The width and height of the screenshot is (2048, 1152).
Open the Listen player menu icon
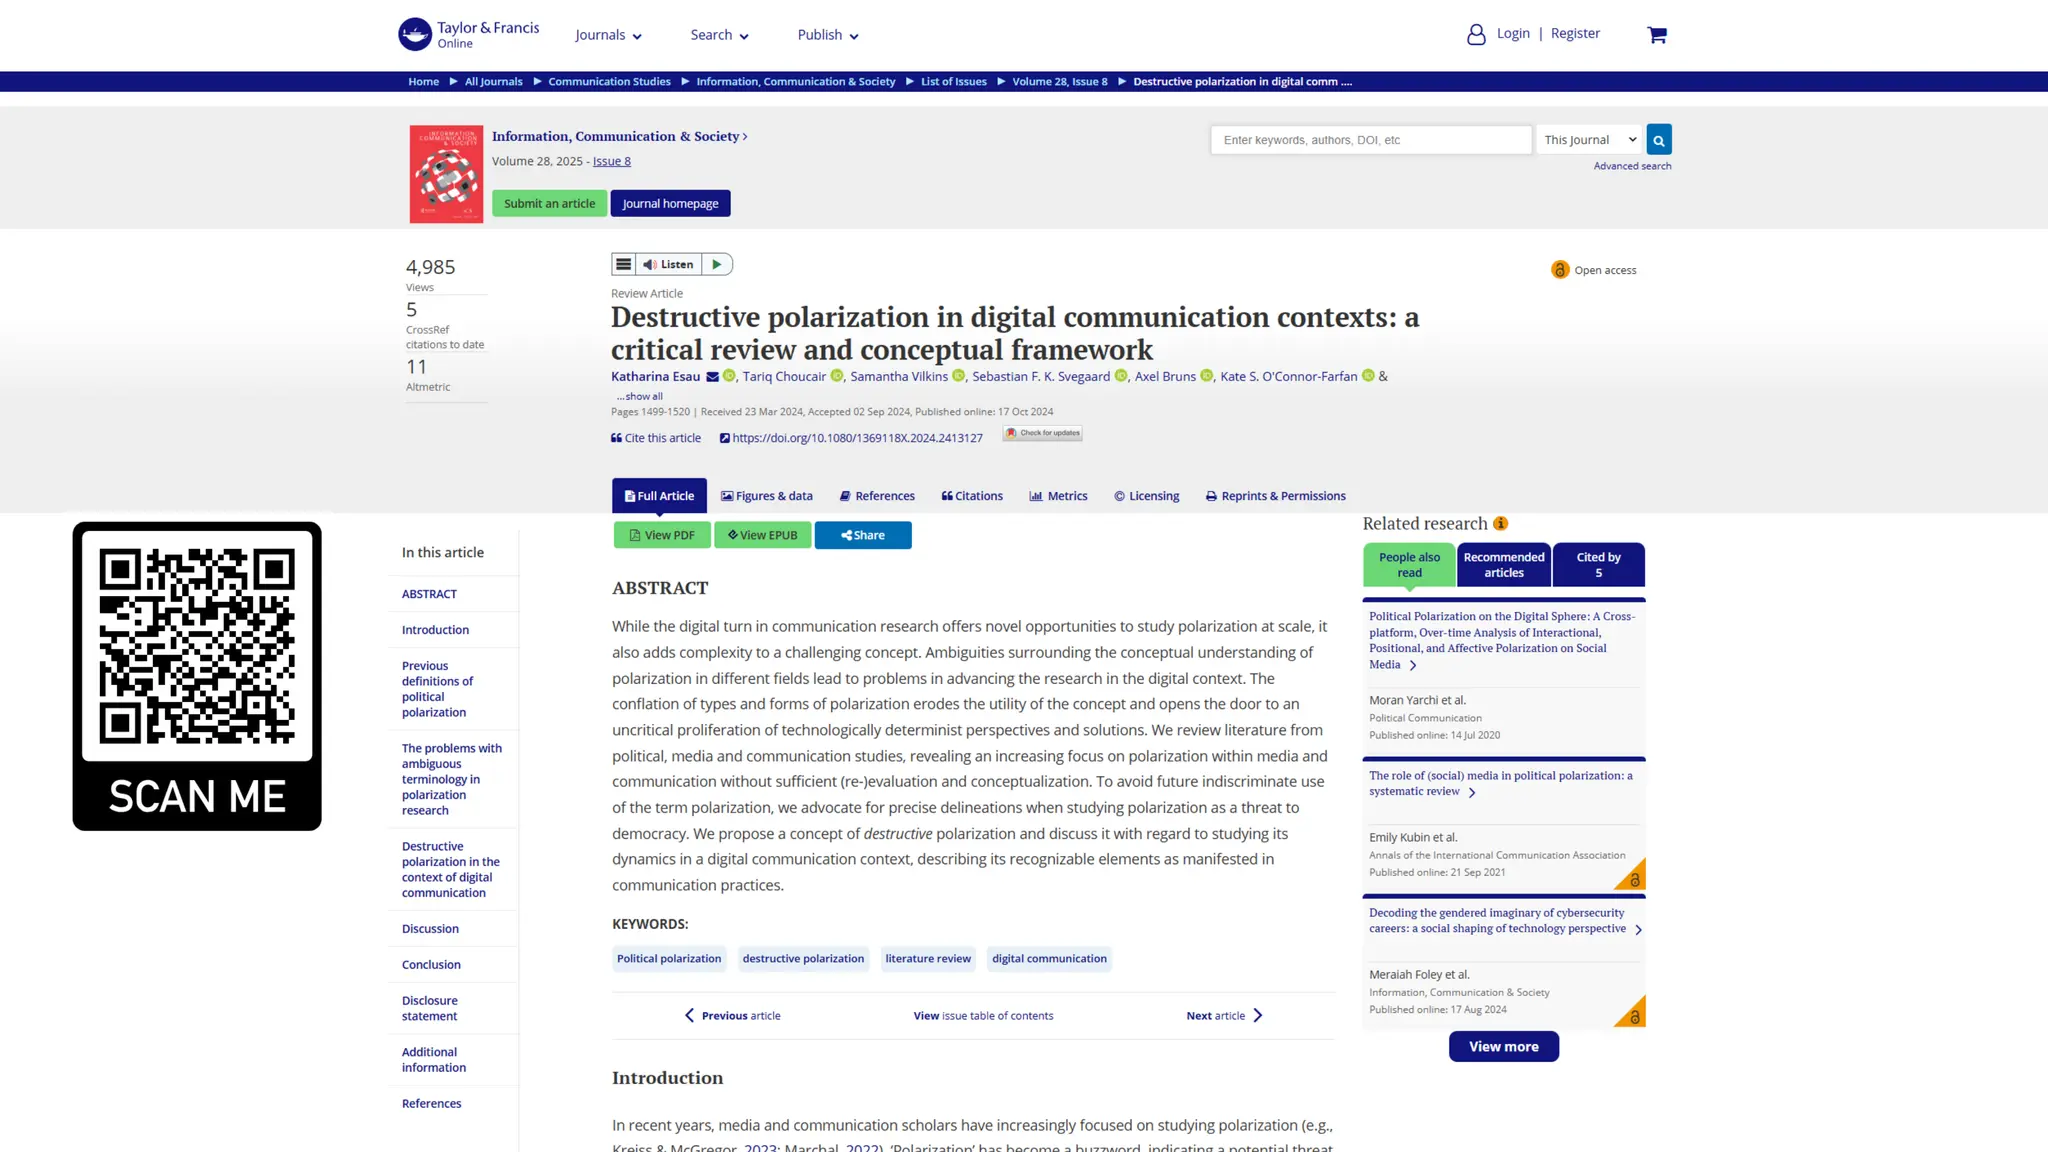(x=623, y=264)
